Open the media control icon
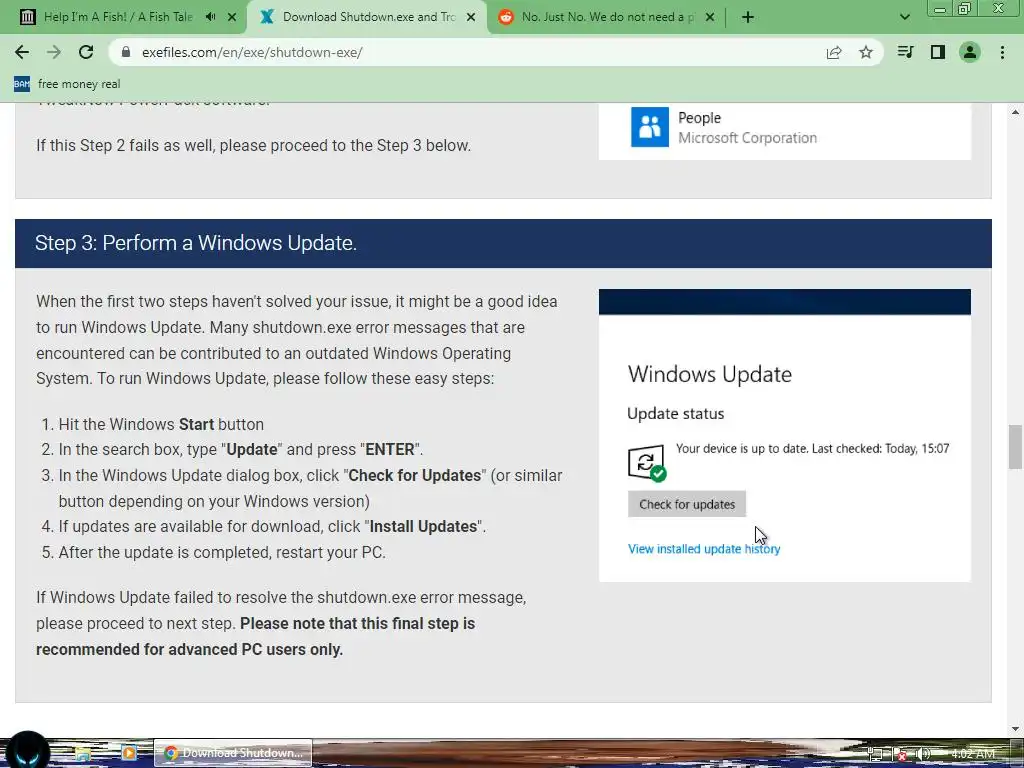 point(905,52)
